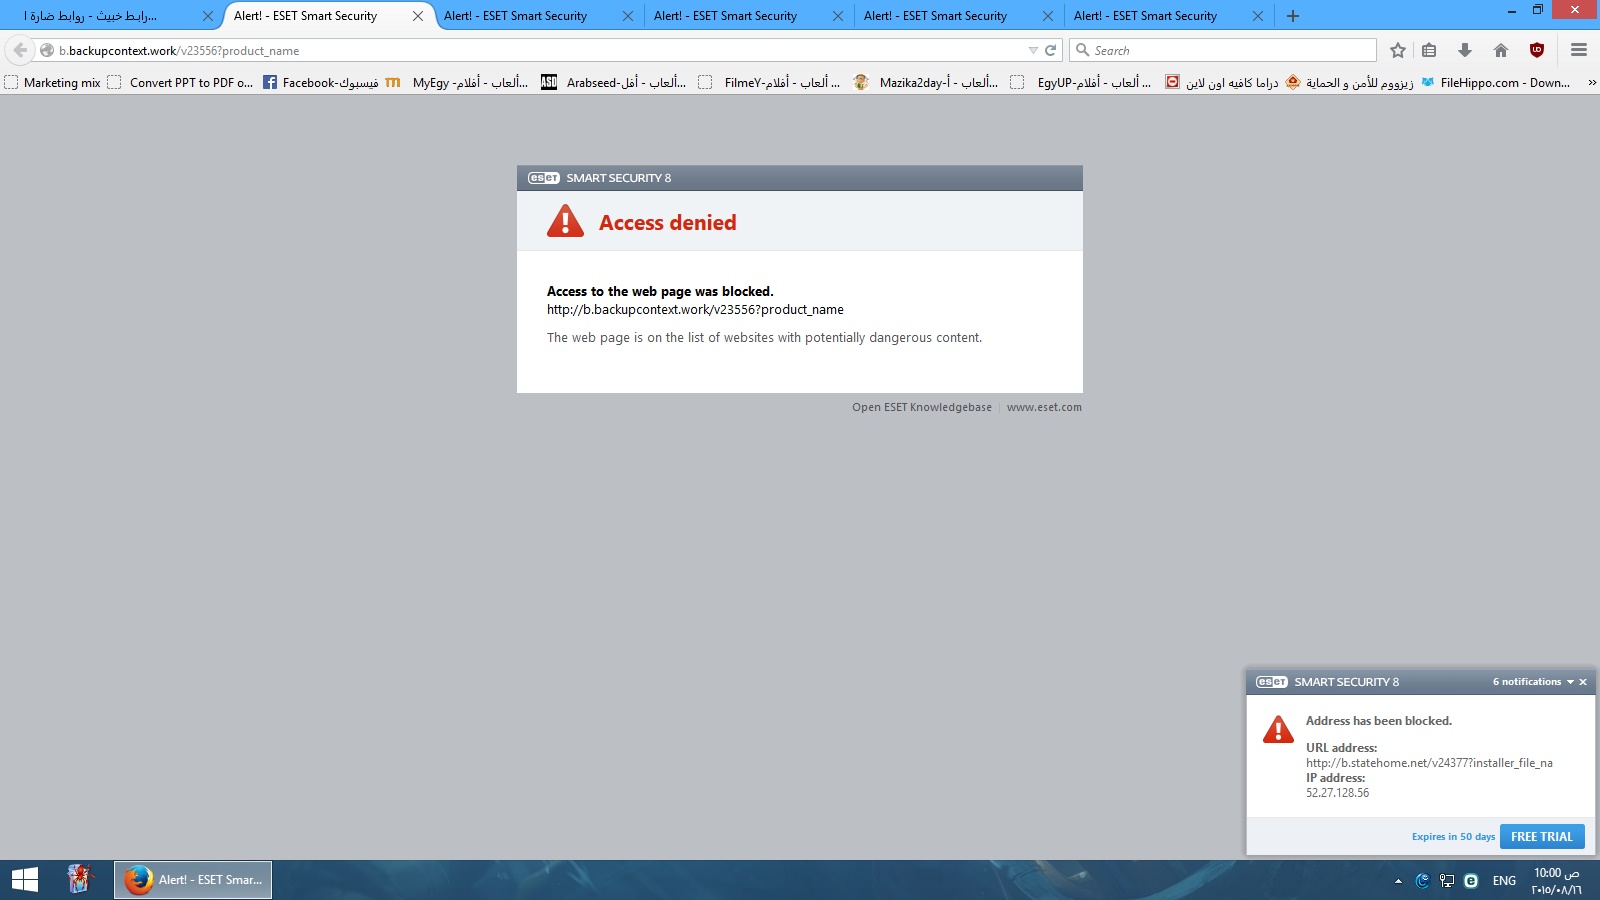Open the taskbar clock and date
The height and width of the screenshot is (900, 1600).
(x=1557, y=881)
